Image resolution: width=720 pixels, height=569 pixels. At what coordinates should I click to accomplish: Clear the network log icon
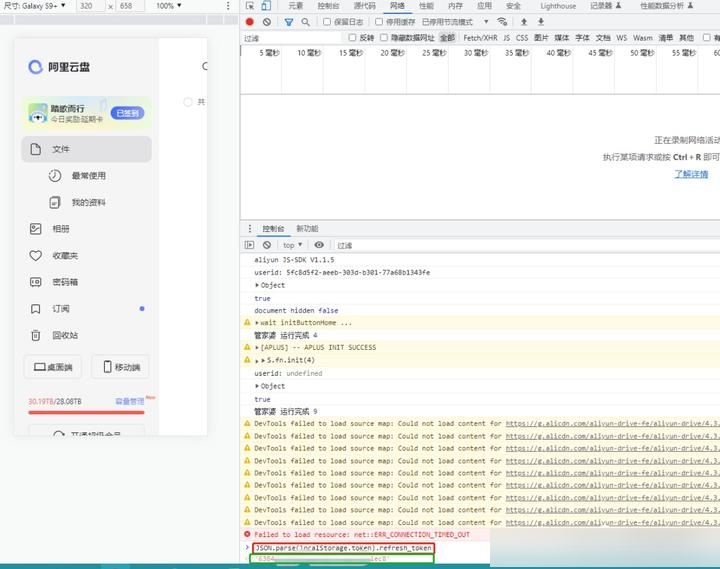coord(267,22)
